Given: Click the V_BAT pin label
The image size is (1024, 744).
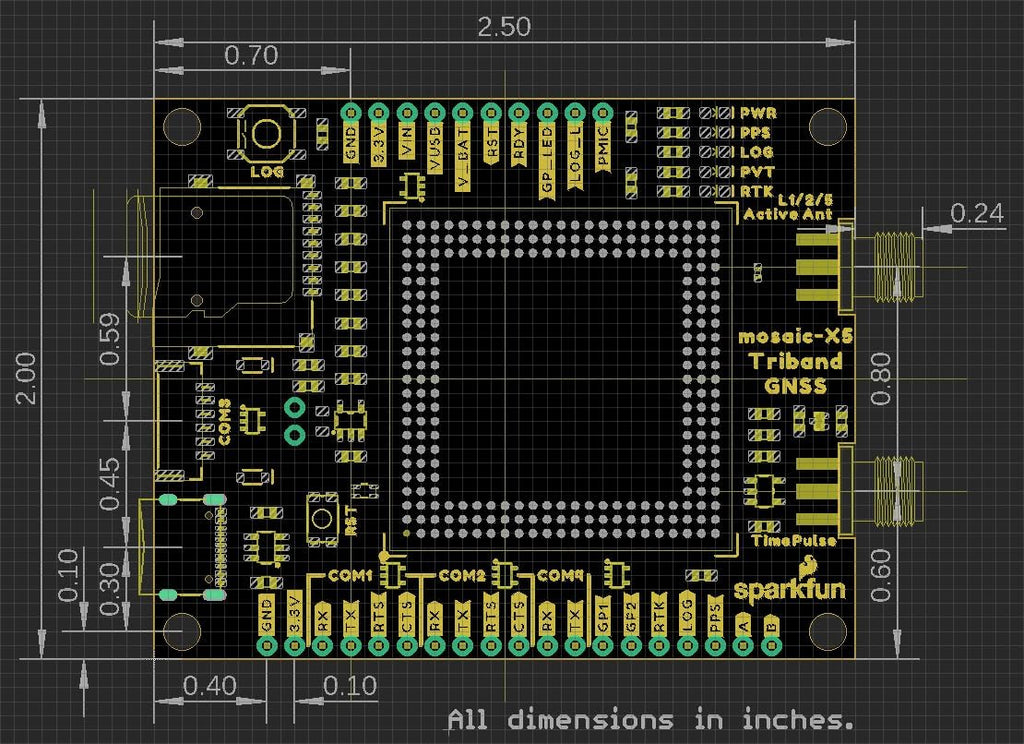Looking at the screenshot, I should 462,157.
